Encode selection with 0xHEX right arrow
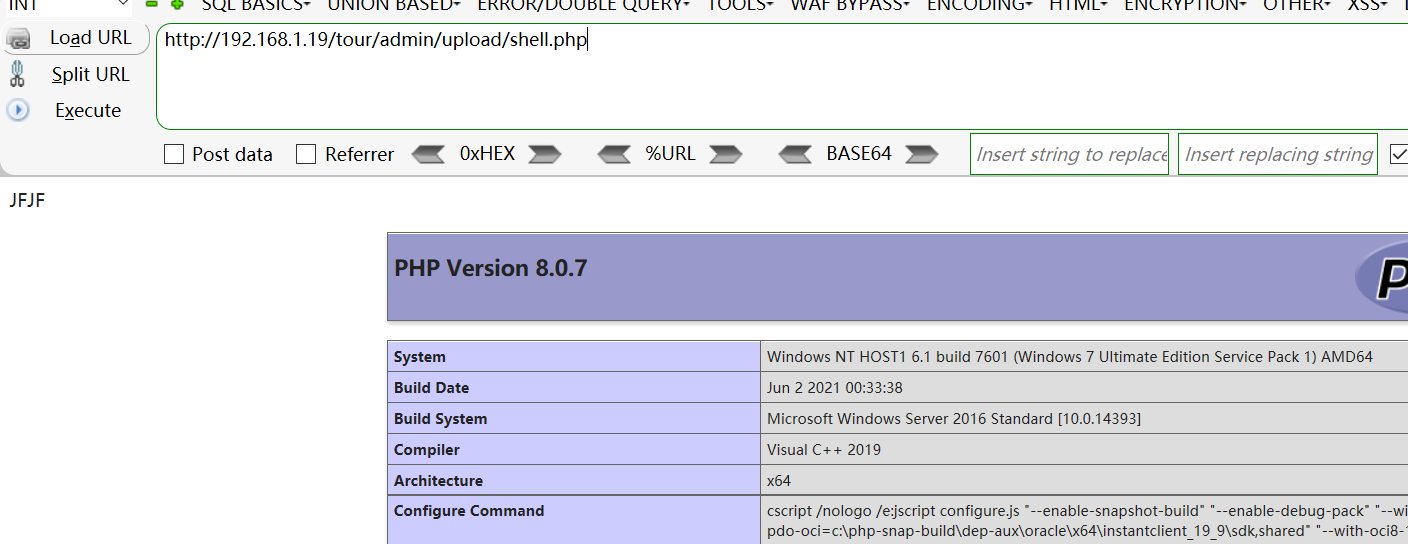The height and width of the screenshot is (544, 1408). 544,154
